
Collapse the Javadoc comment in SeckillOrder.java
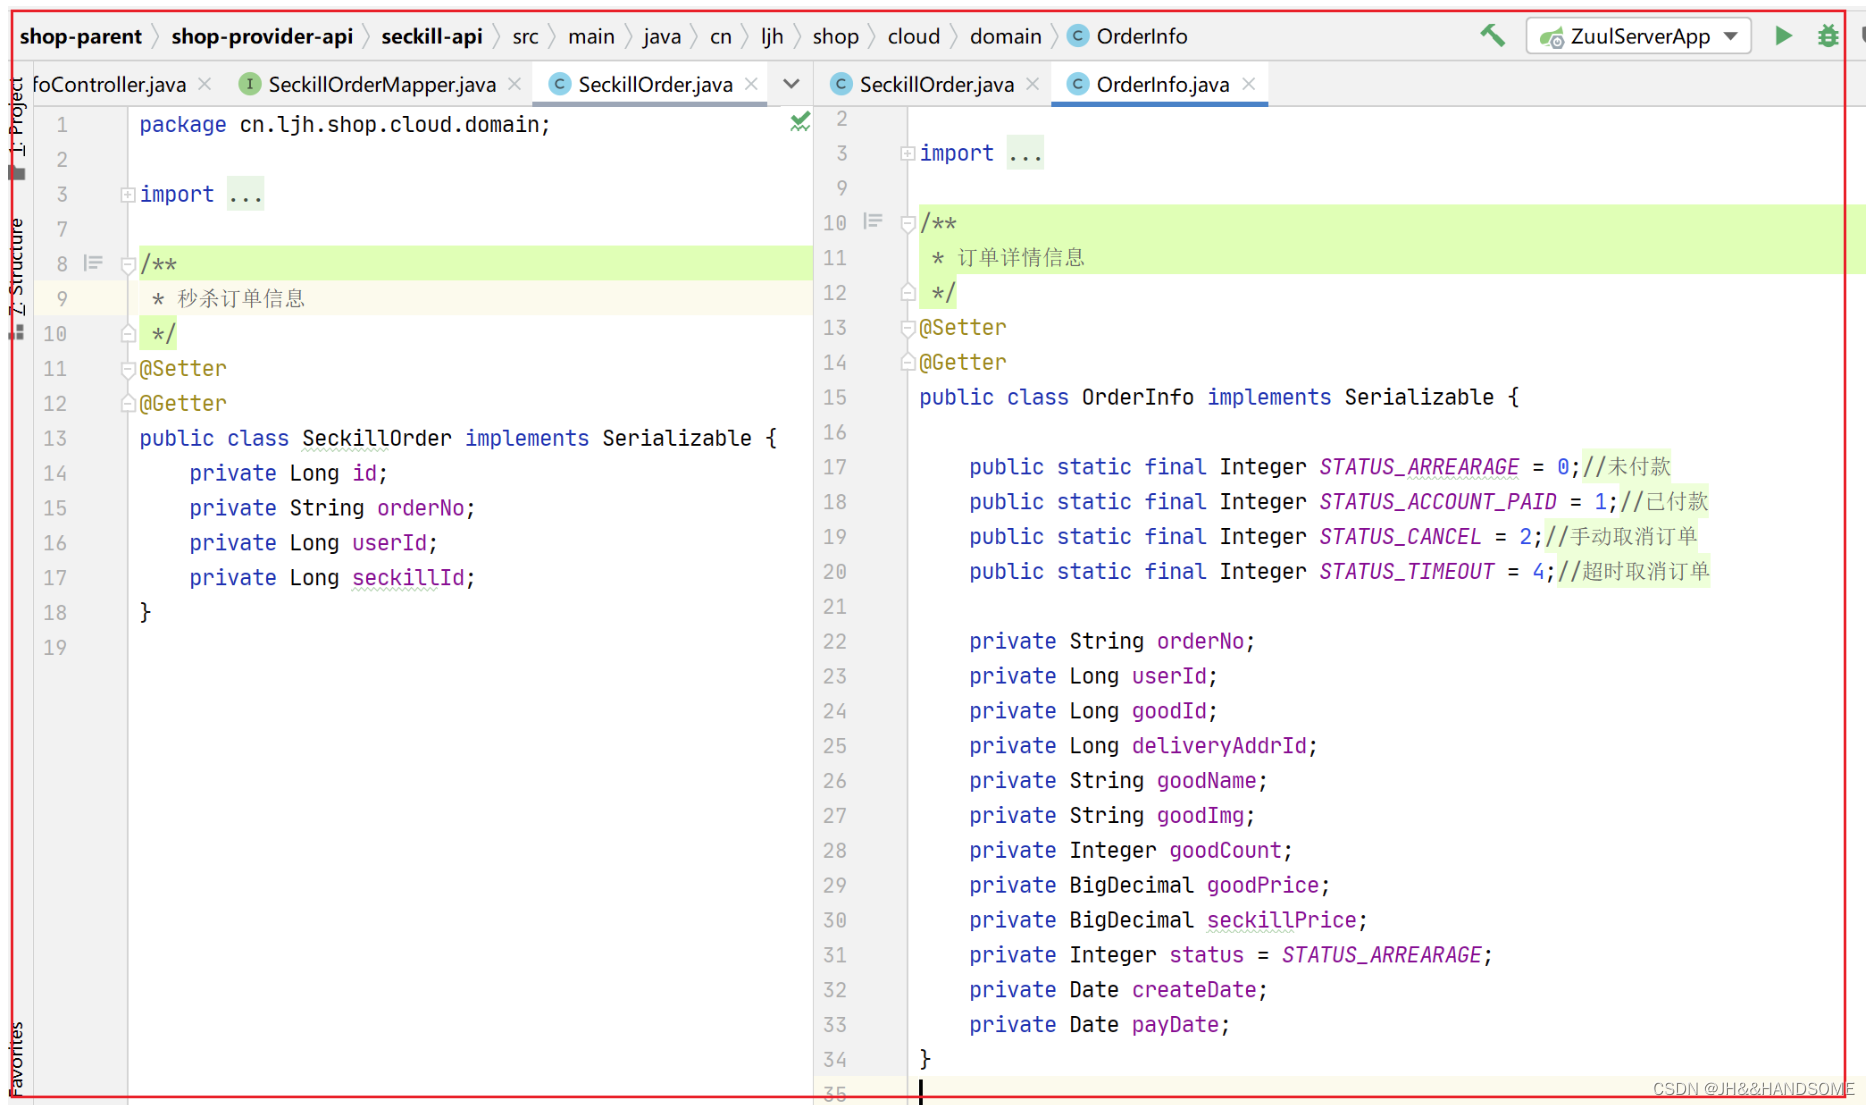coord(128,265)
